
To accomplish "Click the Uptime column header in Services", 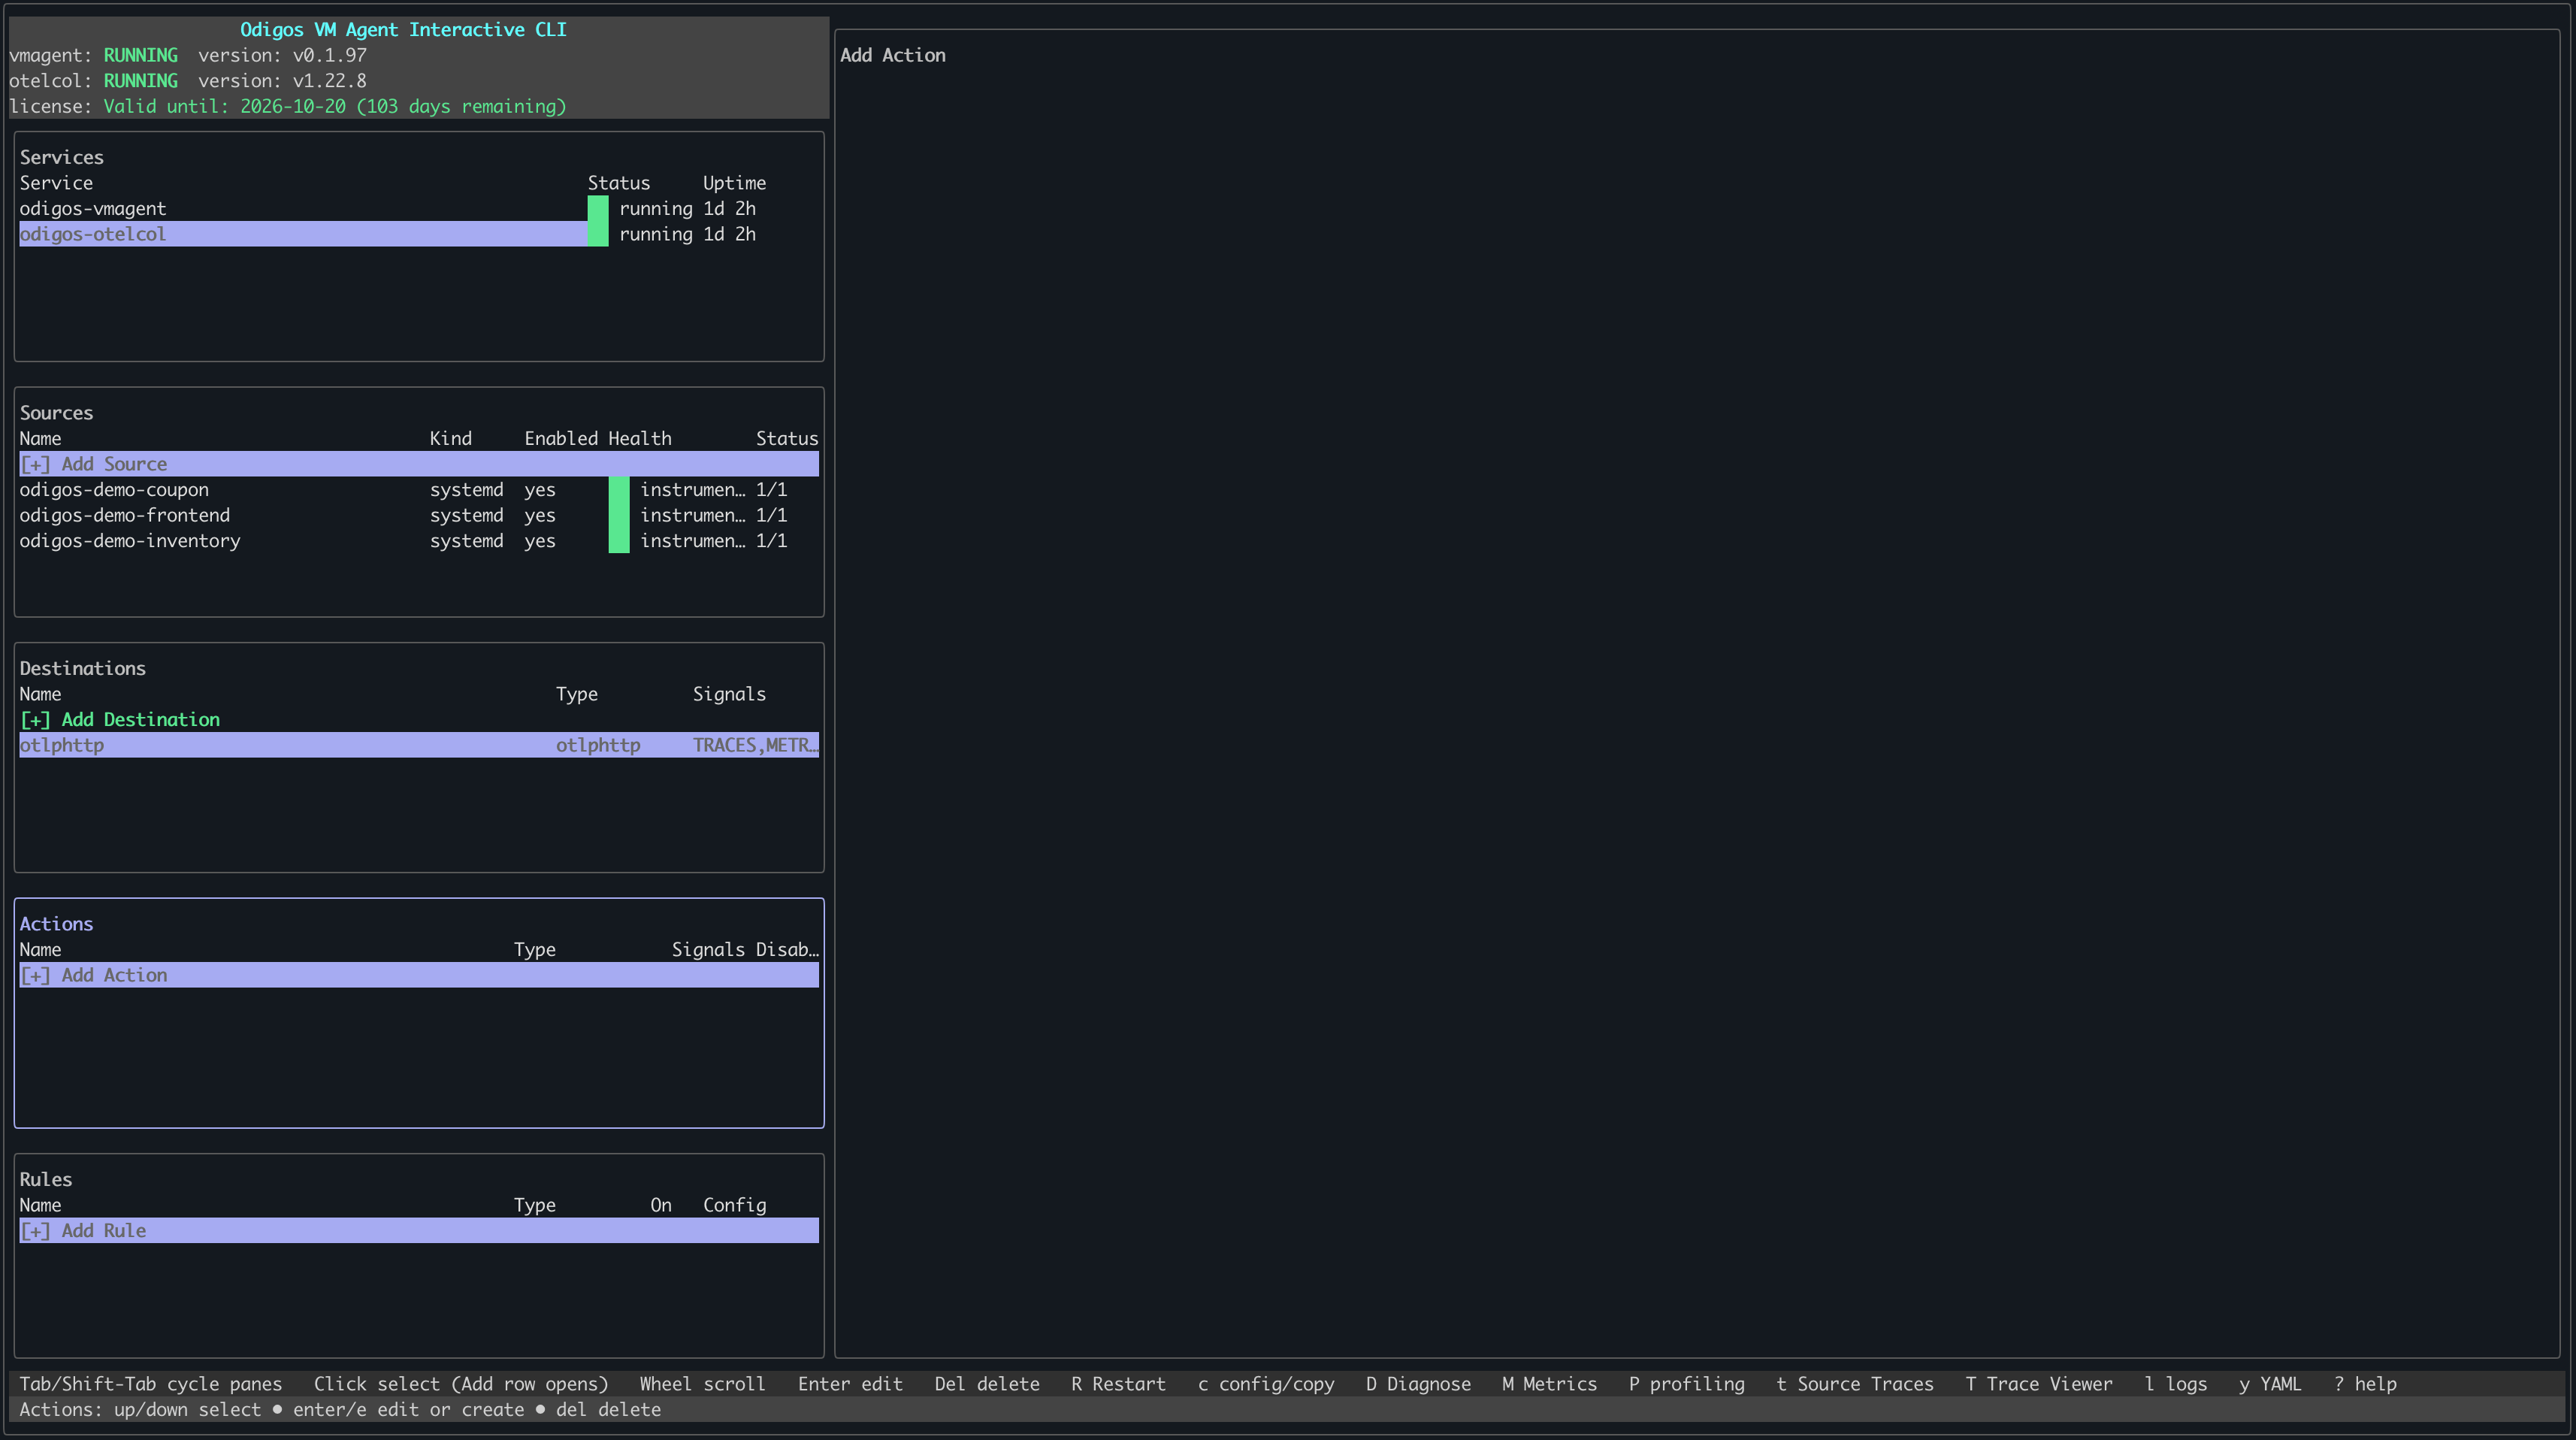I will click(x=734, y=183).
